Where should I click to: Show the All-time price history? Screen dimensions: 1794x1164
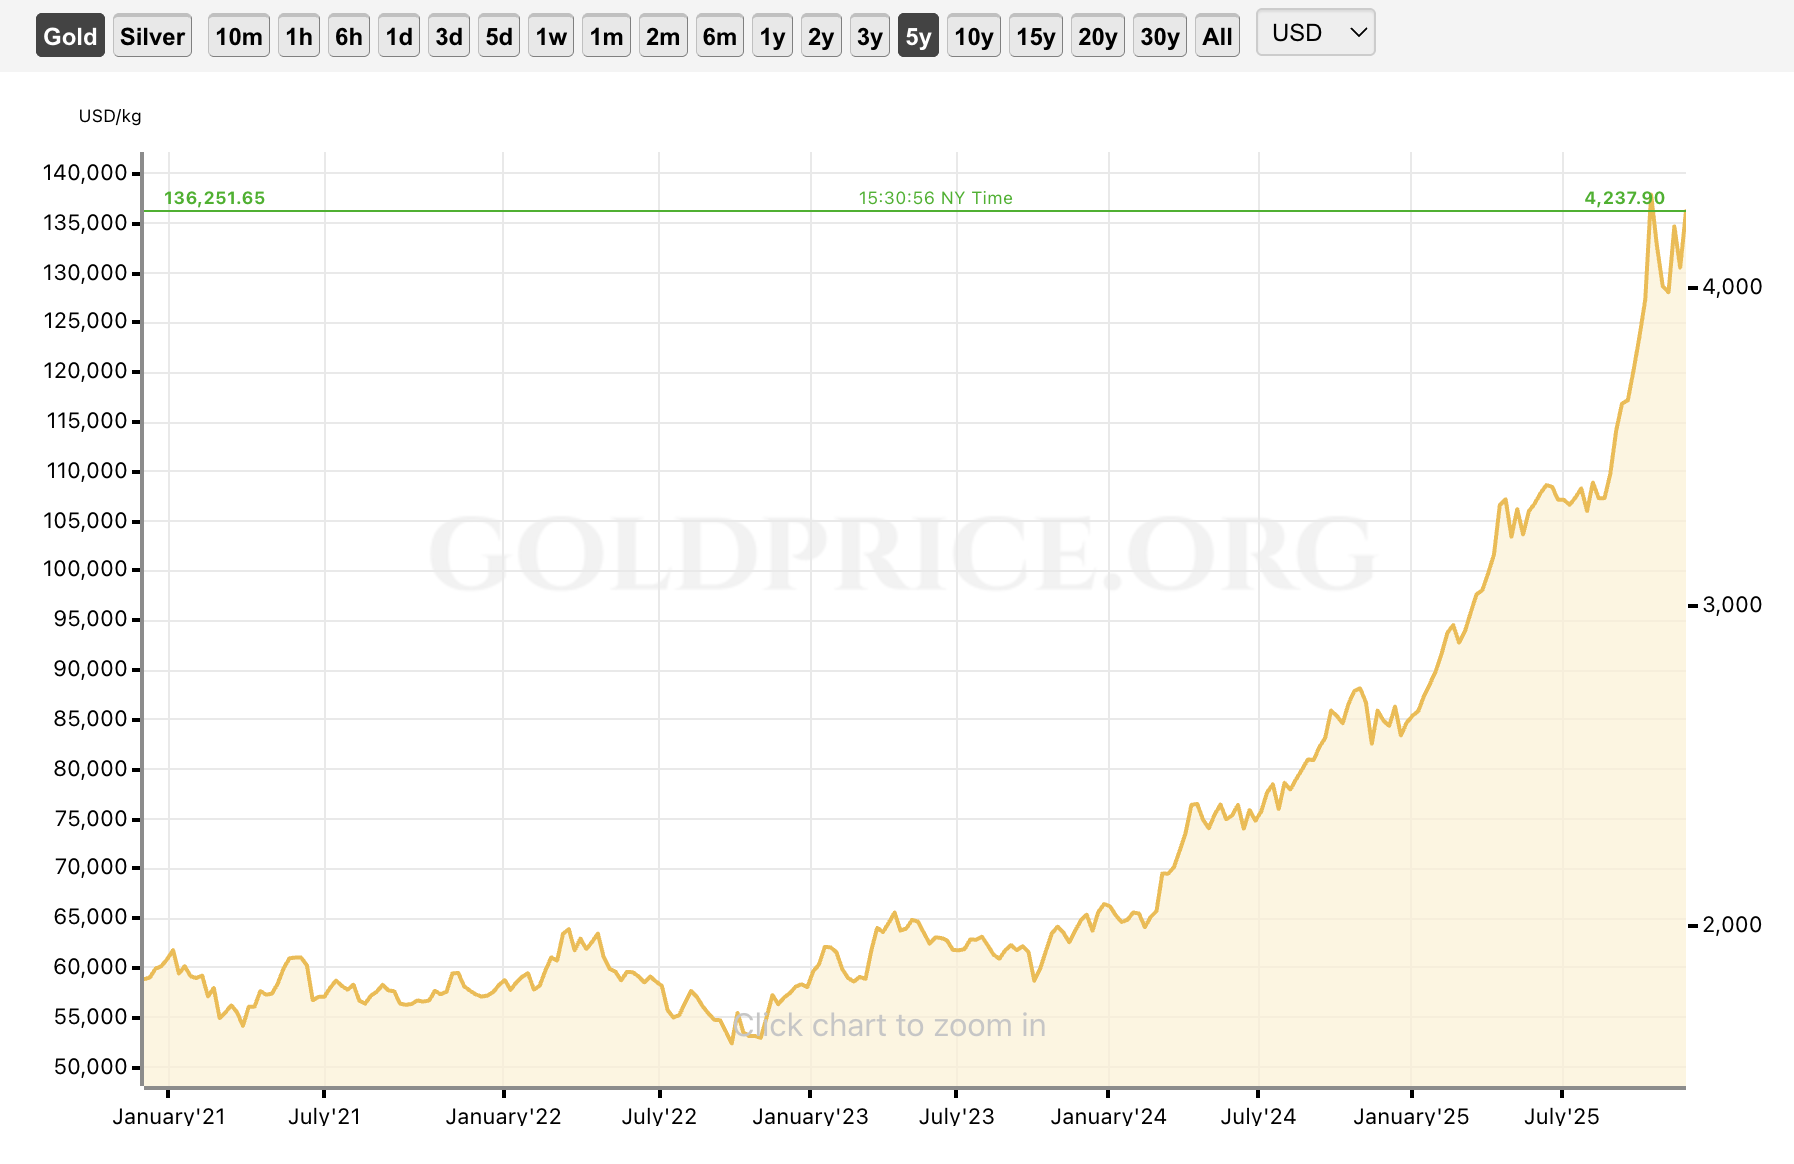[1217, 34]
